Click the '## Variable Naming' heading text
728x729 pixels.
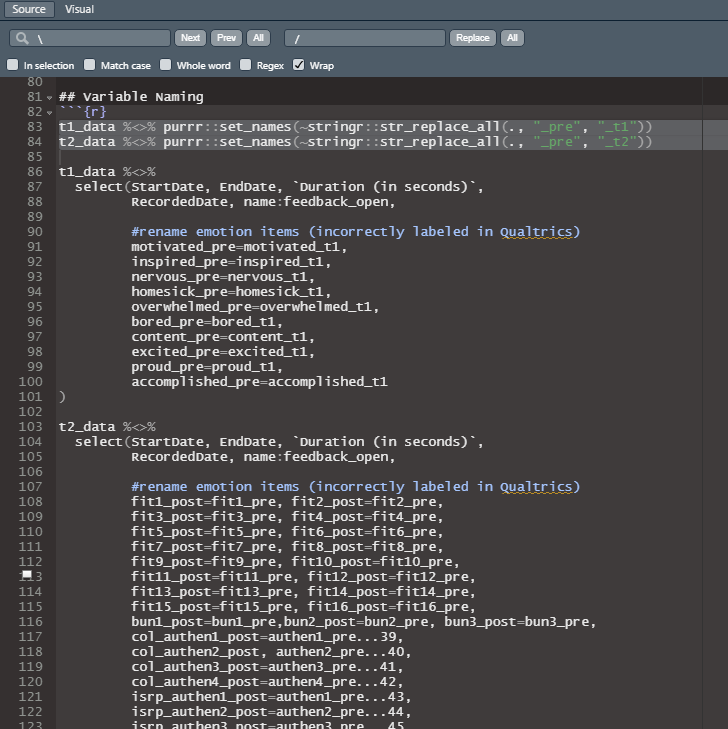pos(131,97)
